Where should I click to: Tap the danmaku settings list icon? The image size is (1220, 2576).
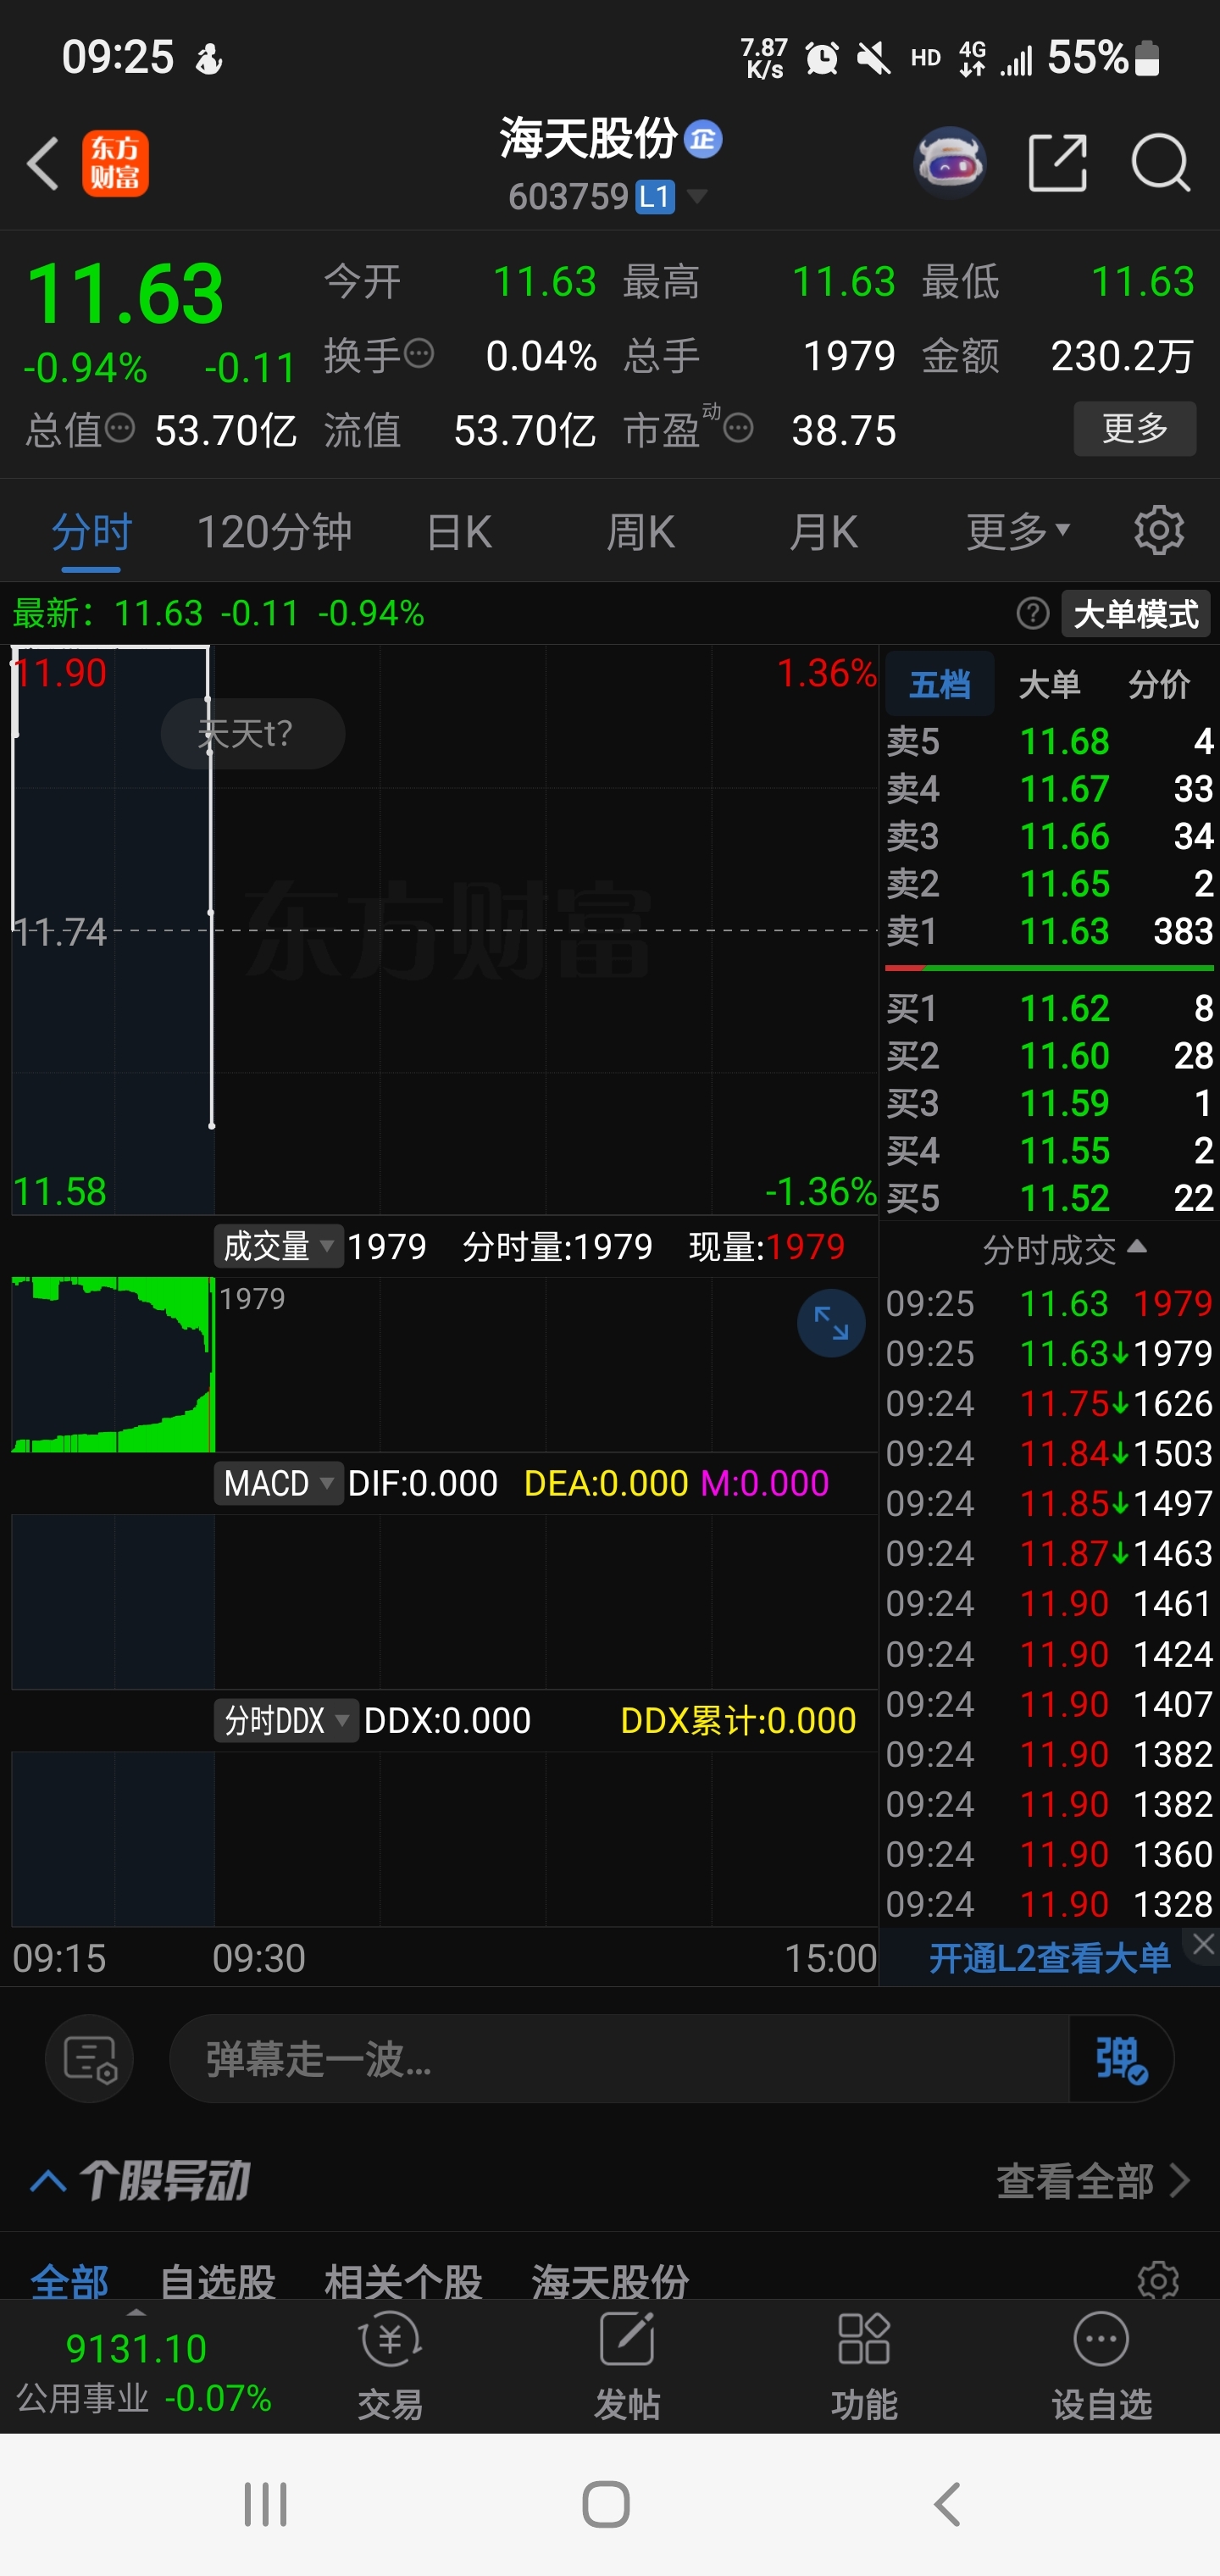[x=90, y=2059]
